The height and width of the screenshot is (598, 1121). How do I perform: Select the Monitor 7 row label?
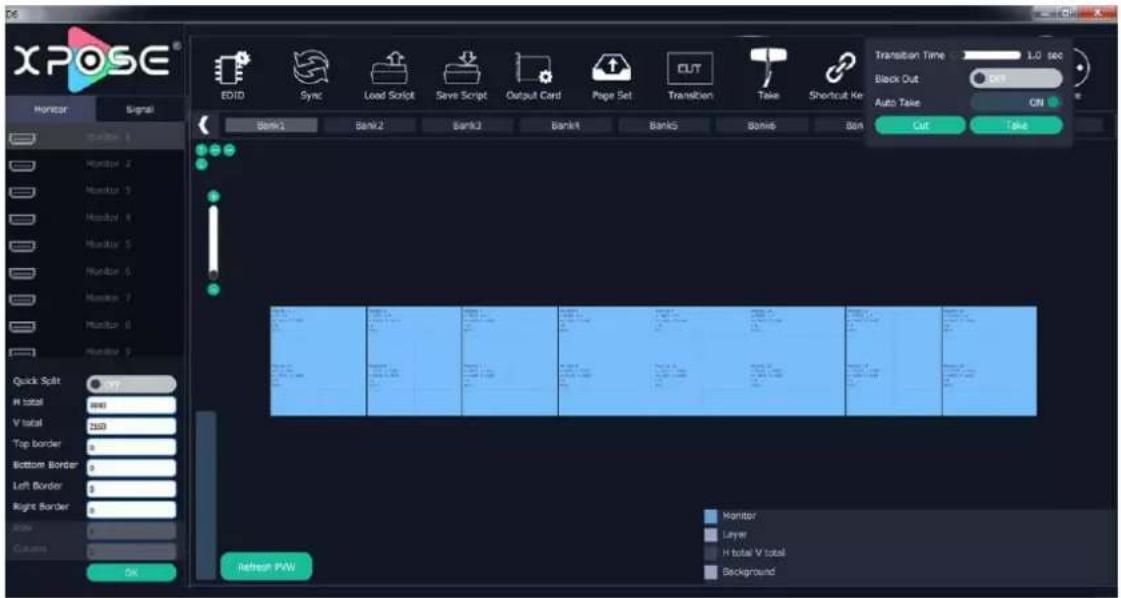[x=109, y=298]
